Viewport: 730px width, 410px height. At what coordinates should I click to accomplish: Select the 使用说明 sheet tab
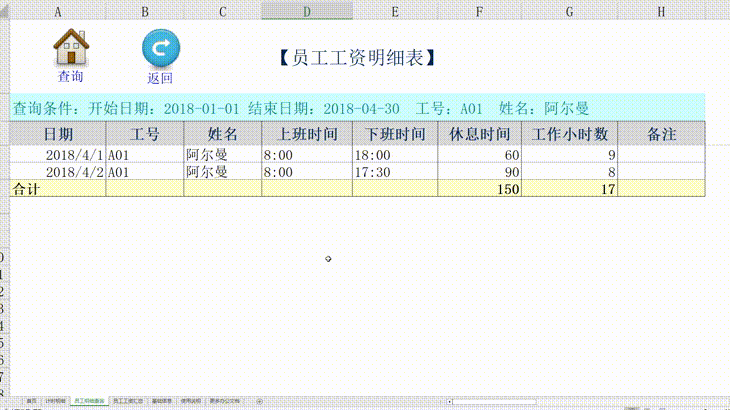click(x=190, y=401)
